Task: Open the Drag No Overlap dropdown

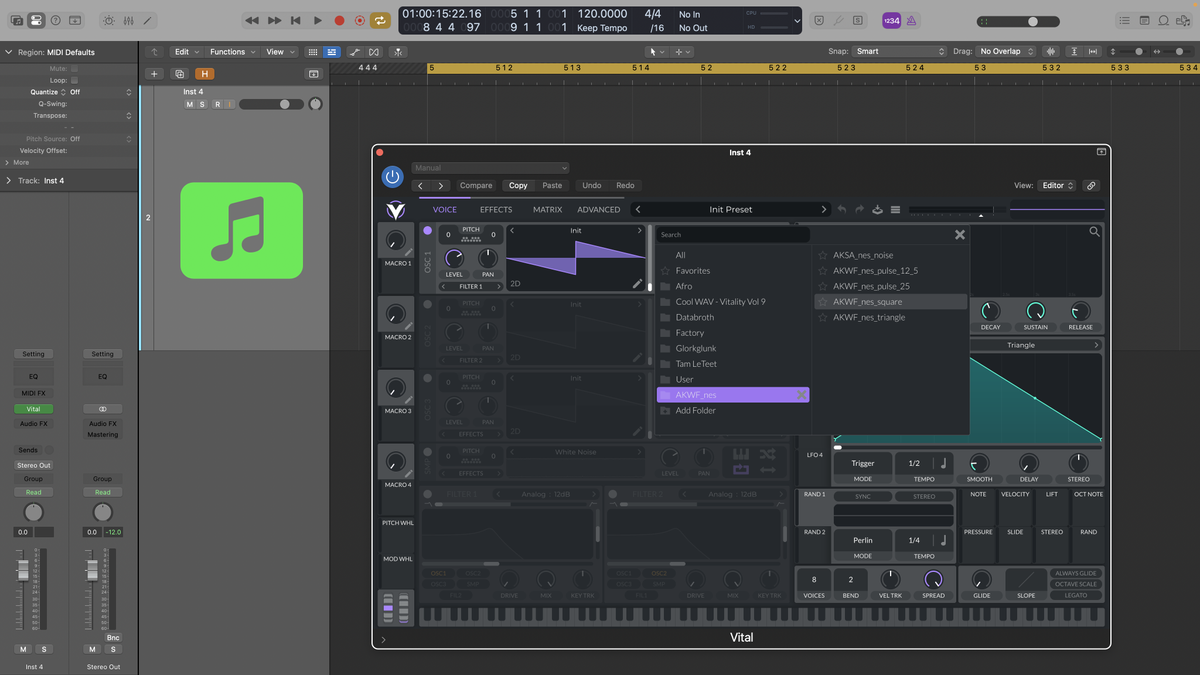Action: (x=1005, y=51)
